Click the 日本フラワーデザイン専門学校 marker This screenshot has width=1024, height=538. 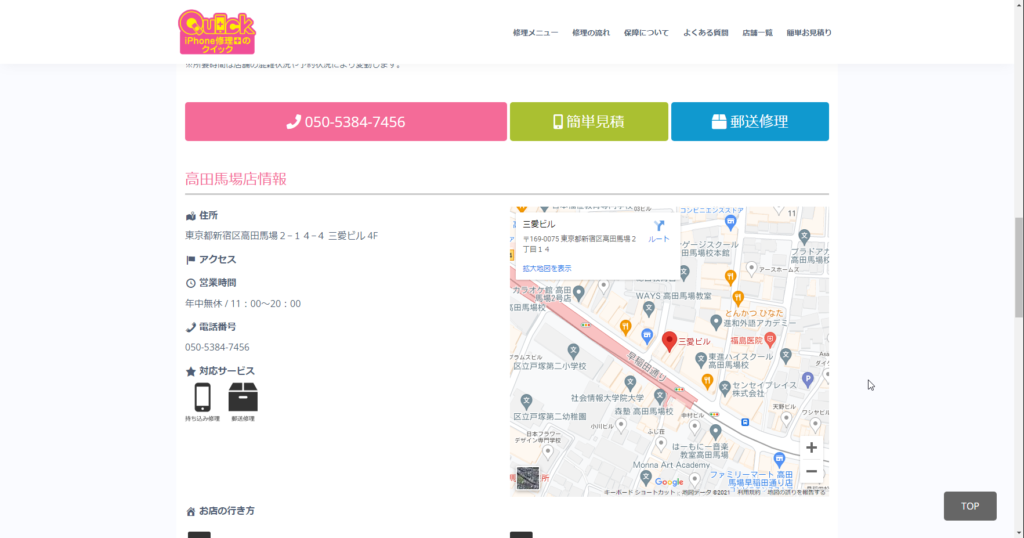547,451
